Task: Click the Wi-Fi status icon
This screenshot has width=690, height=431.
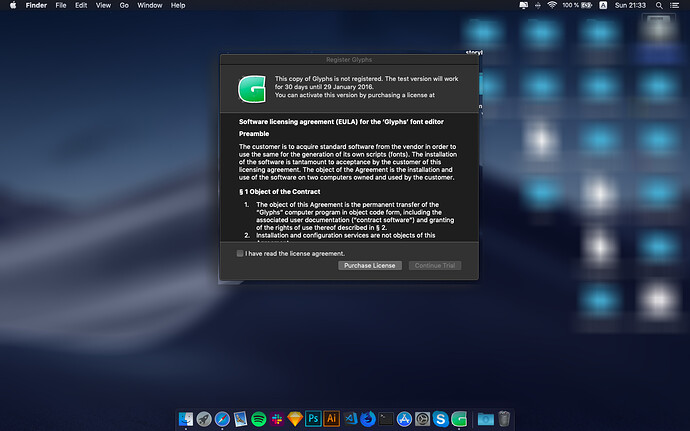Action: coord(552,5)
